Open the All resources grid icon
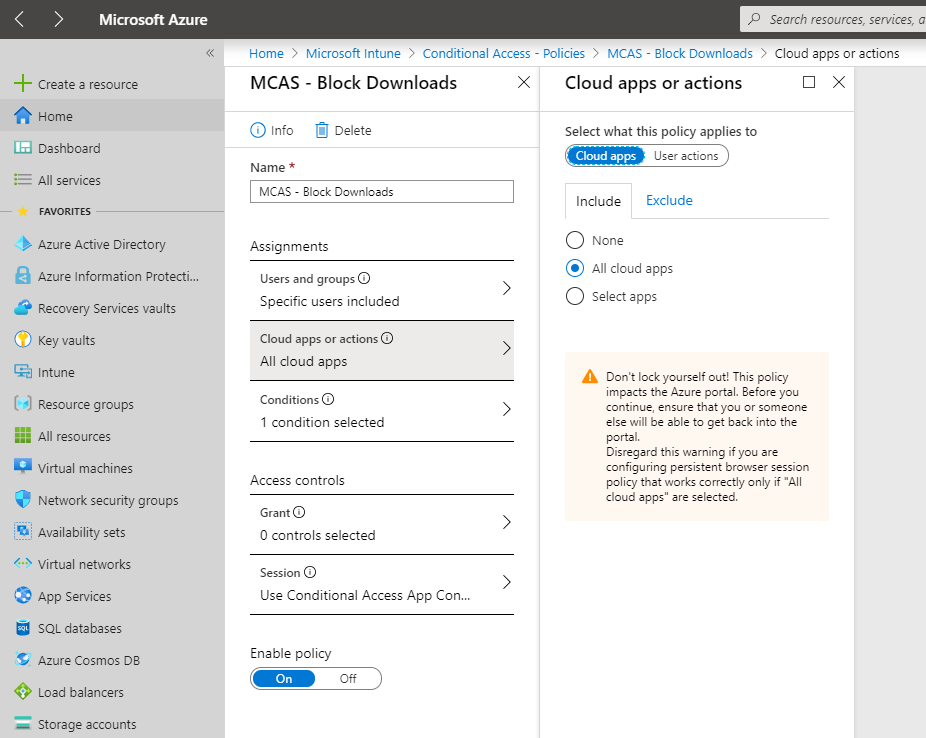Viewport: 926px width, 738px height. (22, 436)
